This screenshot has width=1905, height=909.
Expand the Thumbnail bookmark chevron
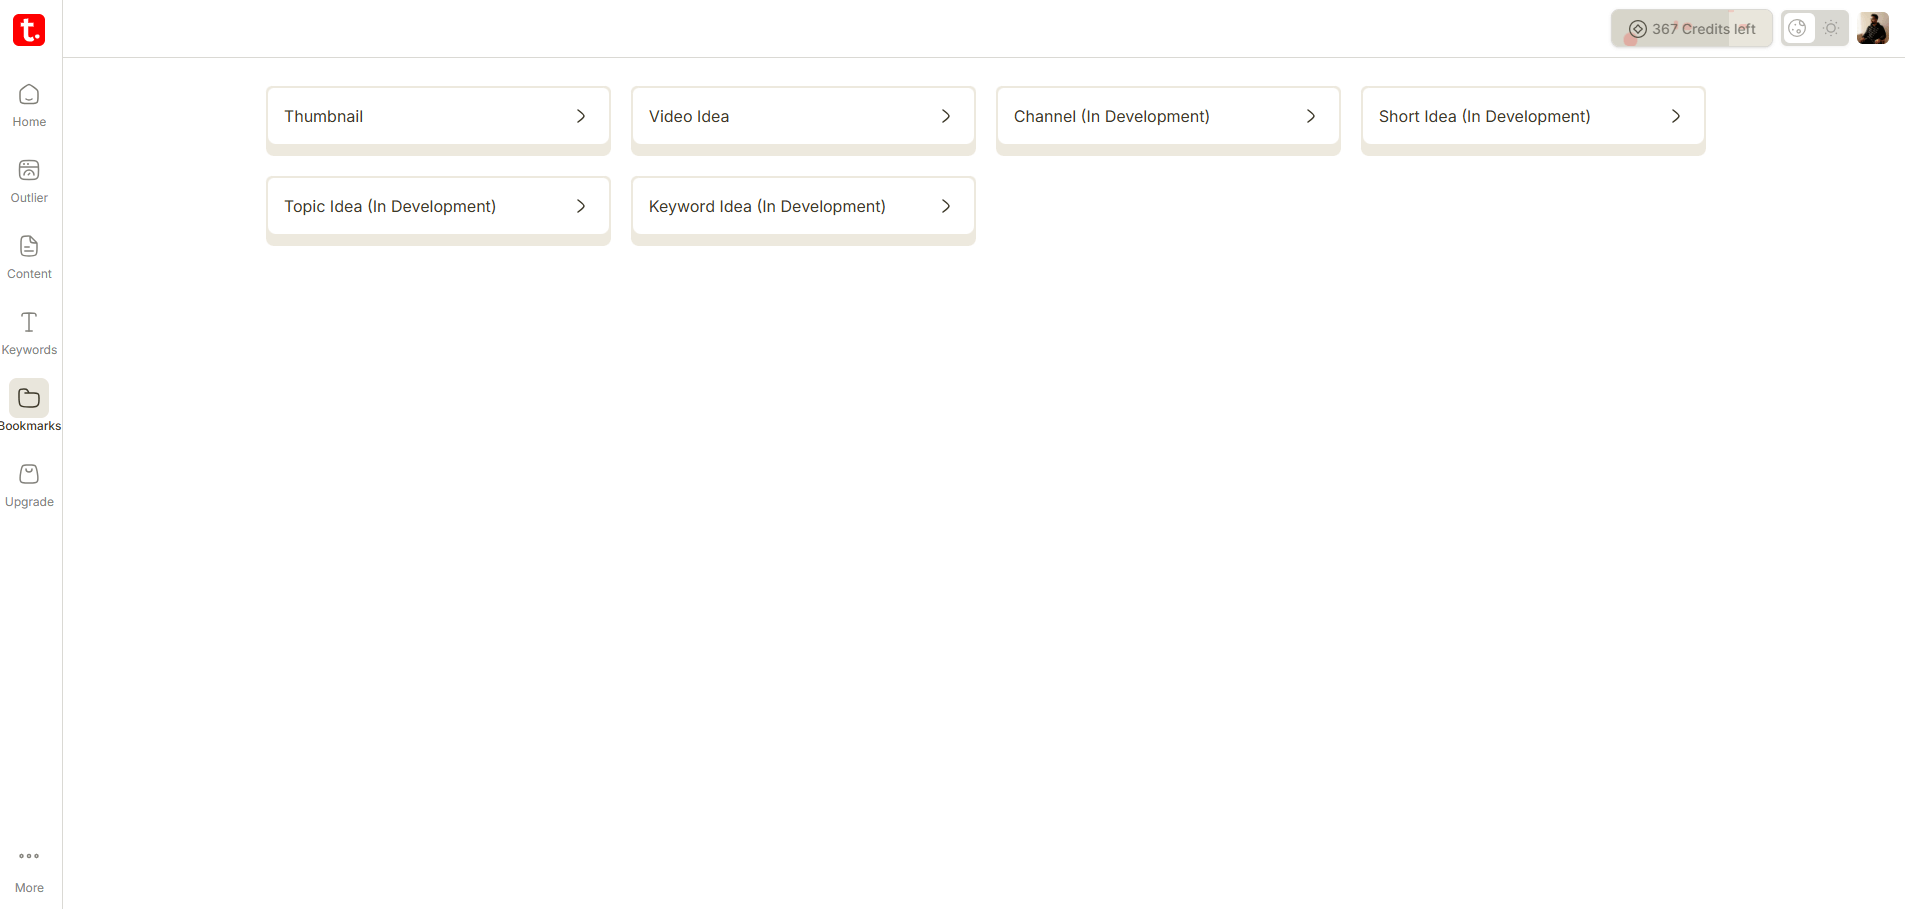581,117
